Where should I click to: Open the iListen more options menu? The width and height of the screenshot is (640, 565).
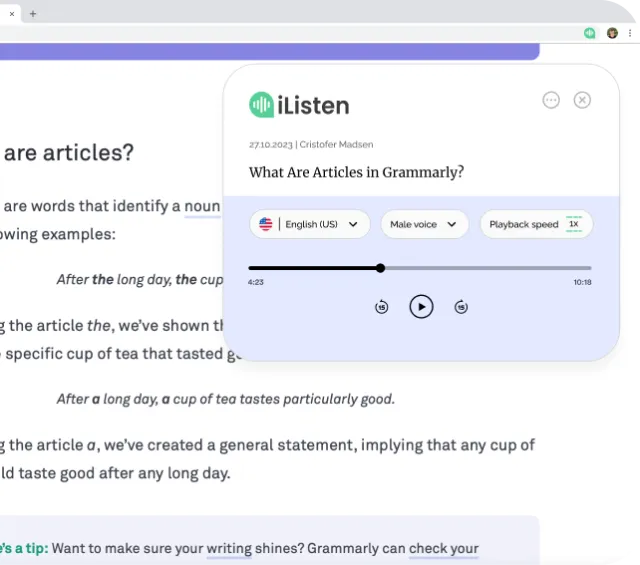tap(551, 100)
